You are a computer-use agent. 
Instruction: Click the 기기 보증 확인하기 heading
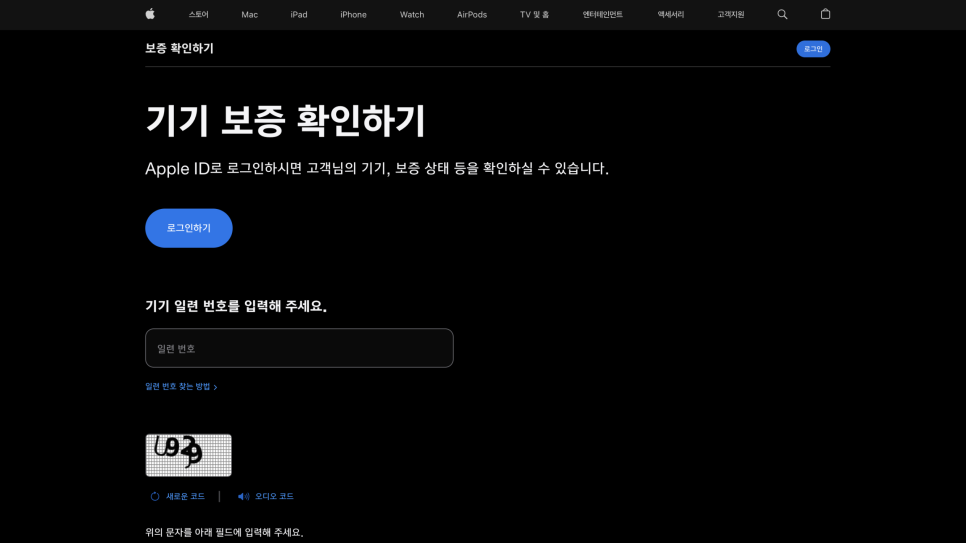[x=285, y=121]
